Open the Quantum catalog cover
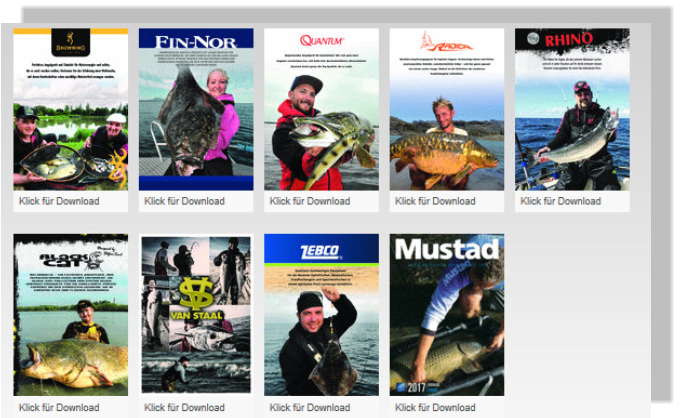The image size is (680, 418). pos(321,109)
